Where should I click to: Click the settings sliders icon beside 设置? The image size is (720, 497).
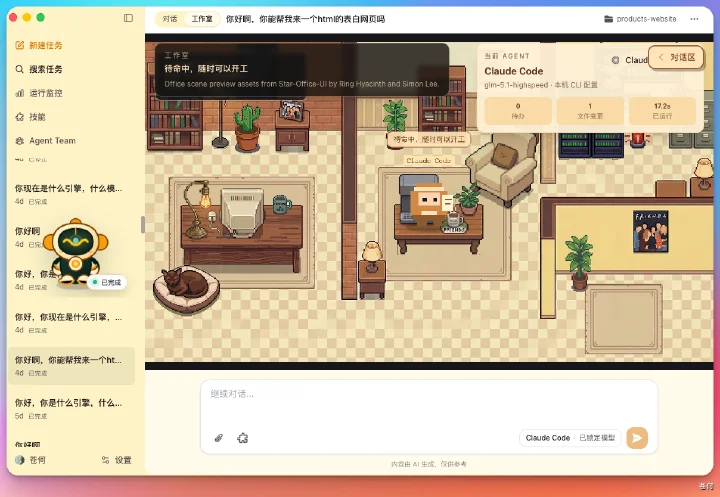(105, 460)
